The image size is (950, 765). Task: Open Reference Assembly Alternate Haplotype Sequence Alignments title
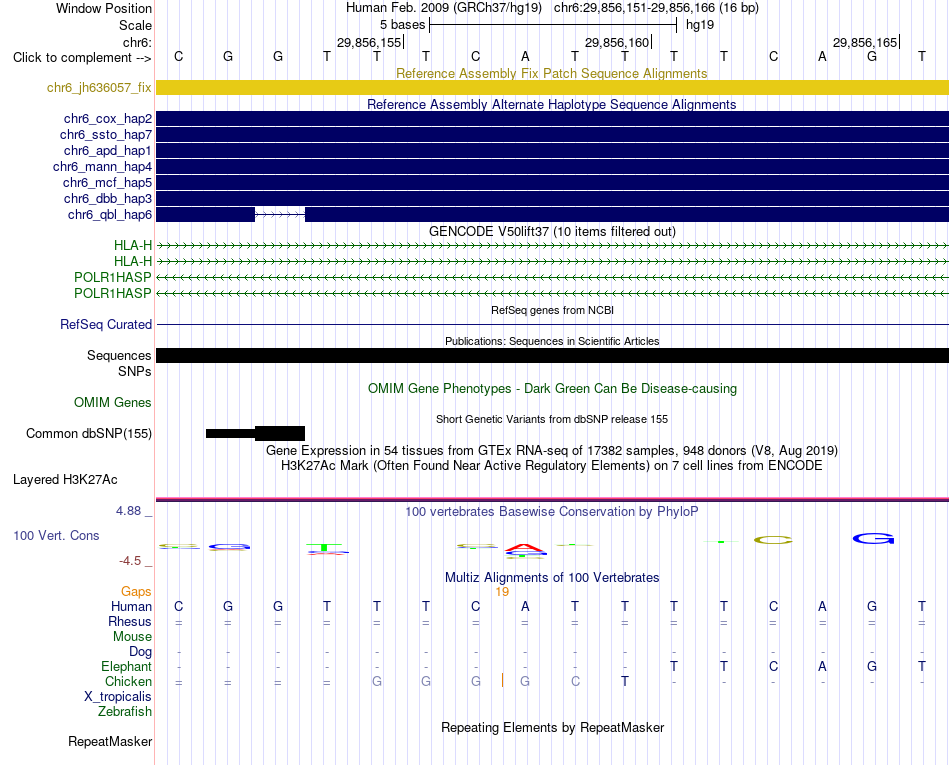click(x=552, y=104)
